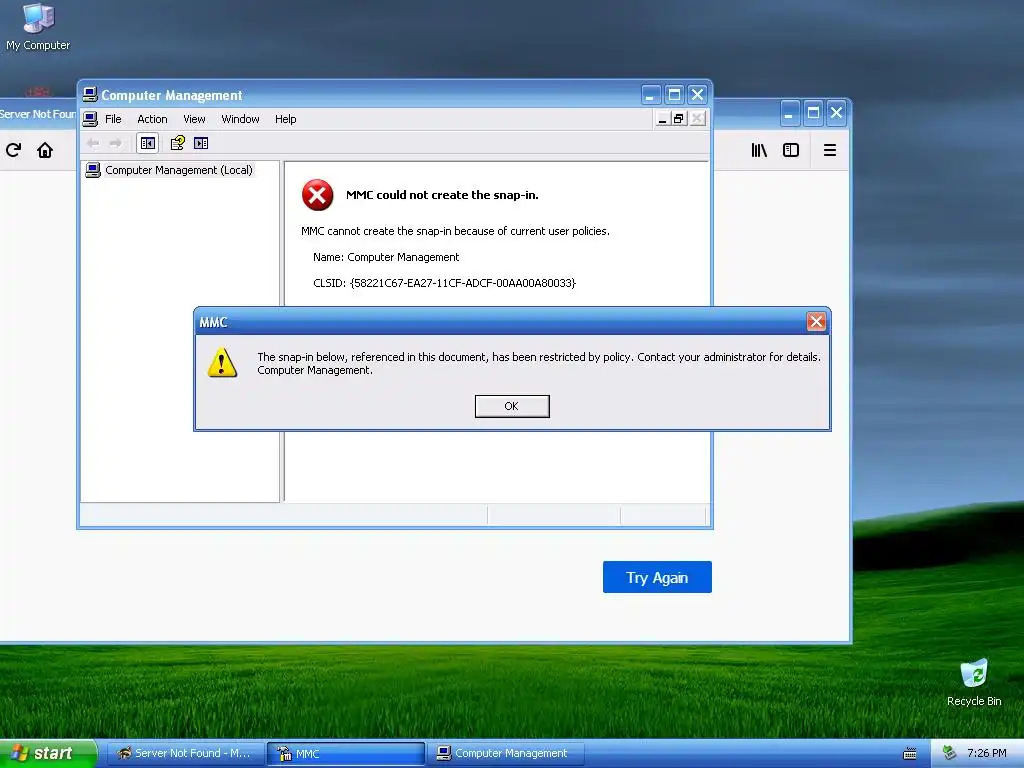Image resolution: width=1024 pixels, height=768 pixels.
Task: Click the Start button
Action: (x=47, y=754)
